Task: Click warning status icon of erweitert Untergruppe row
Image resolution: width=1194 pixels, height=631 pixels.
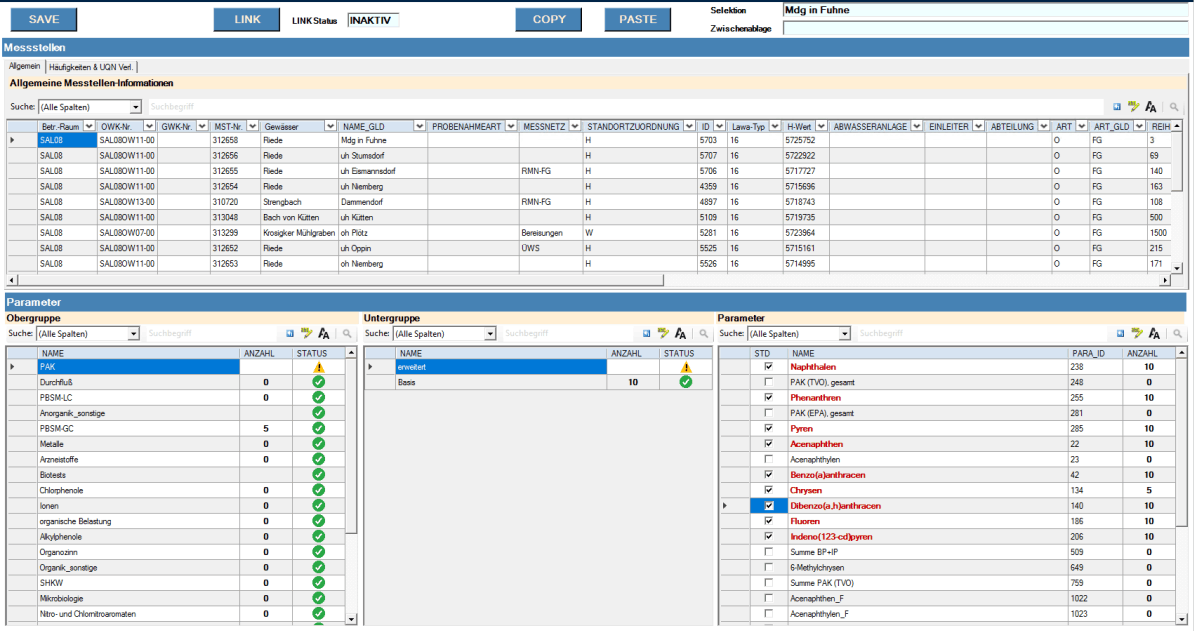Action: pos(686,368)
